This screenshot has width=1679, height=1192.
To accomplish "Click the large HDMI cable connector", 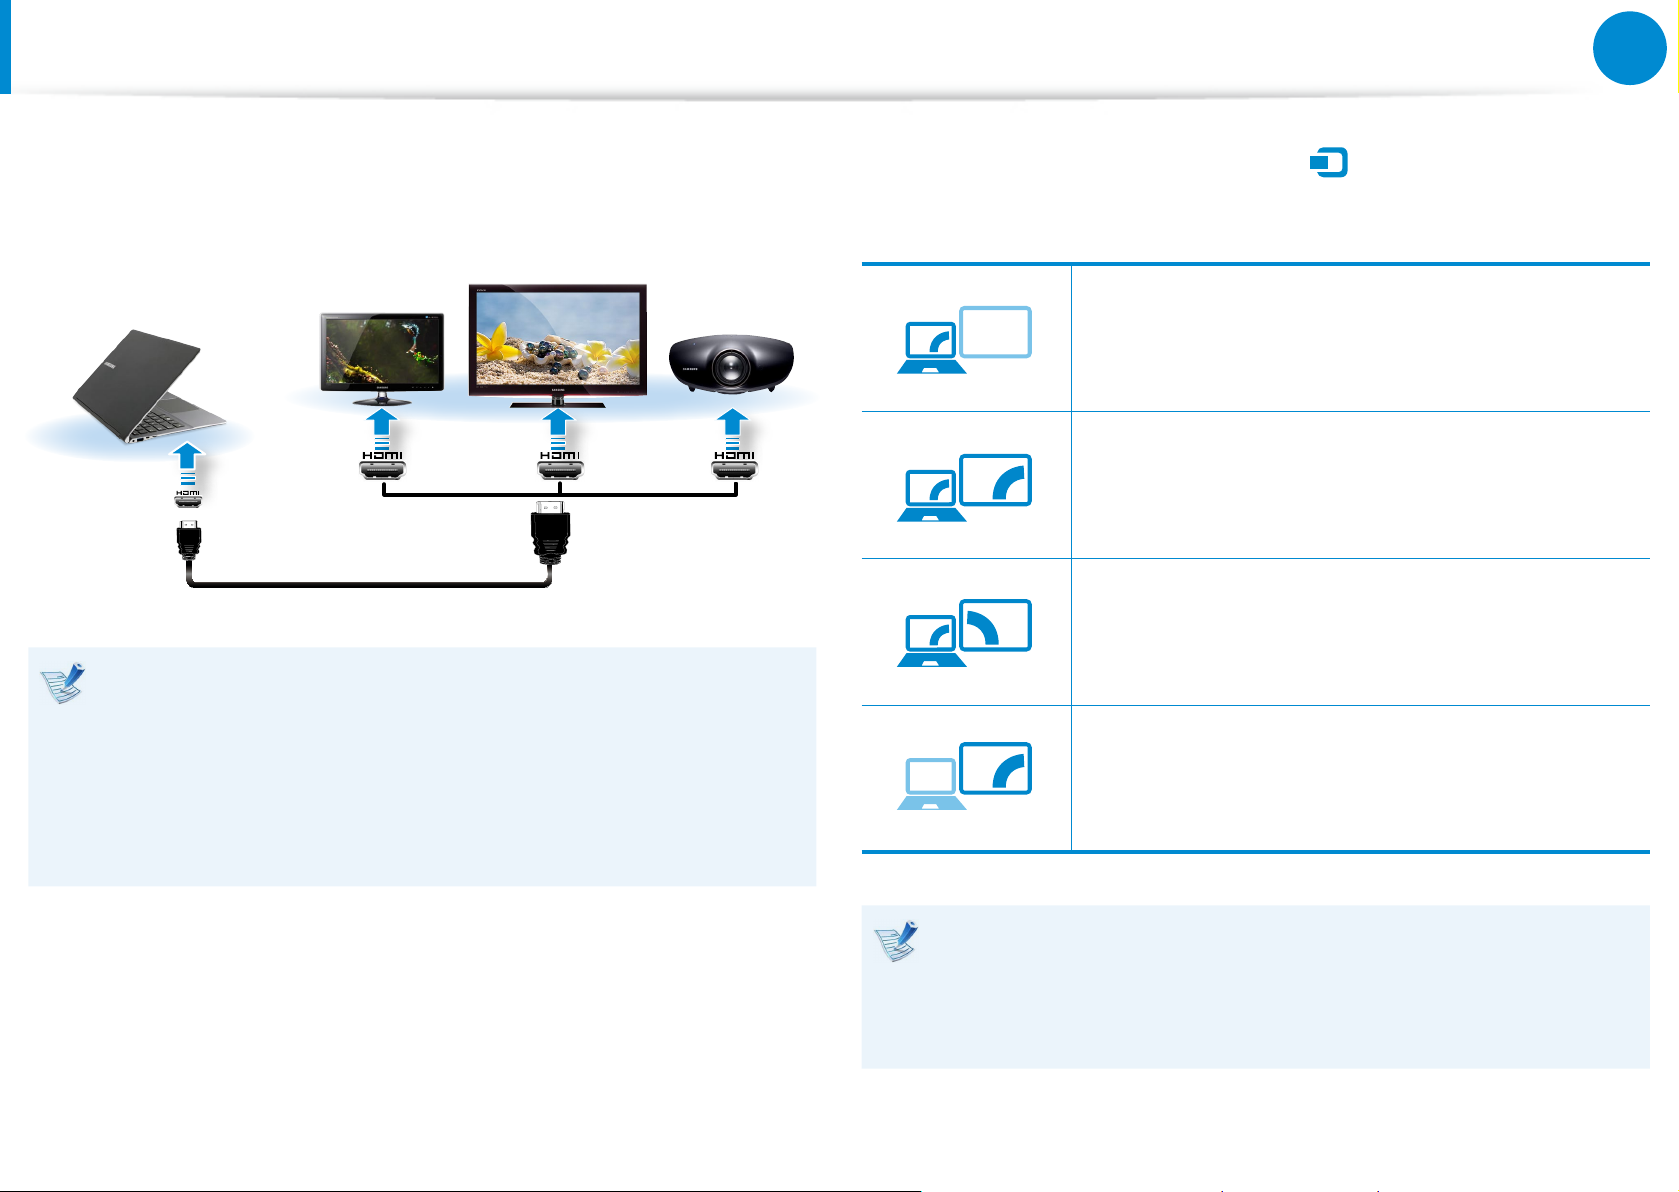I will tap(550, 534).
